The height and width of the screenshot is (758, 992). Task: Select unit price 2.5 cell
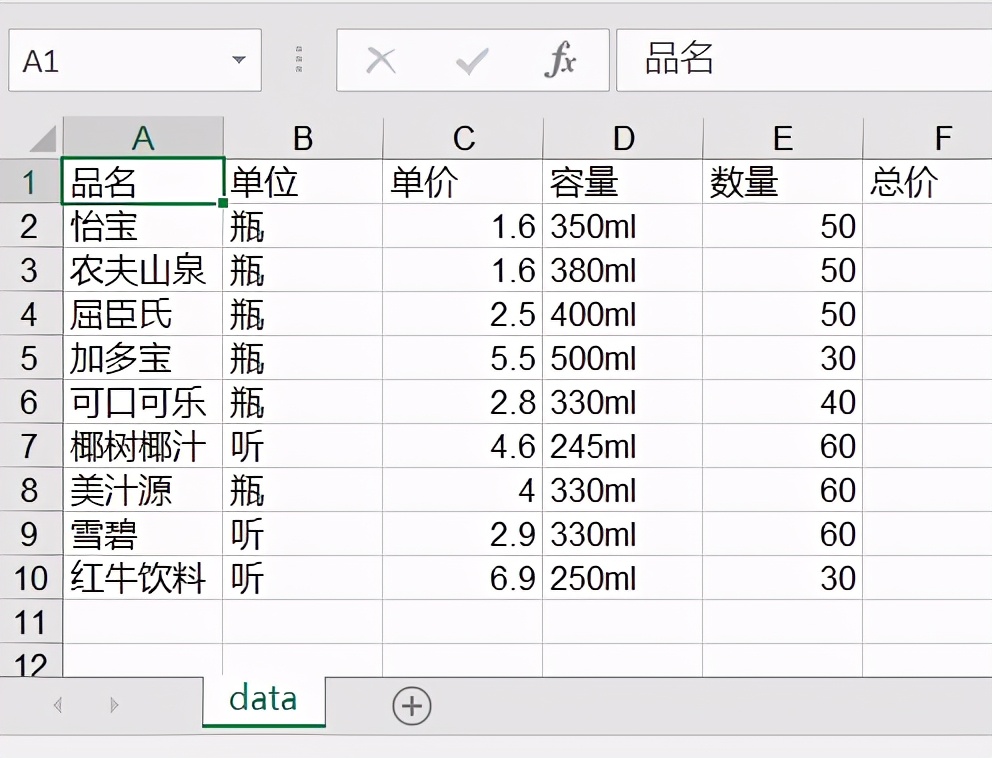pos(463,314)
